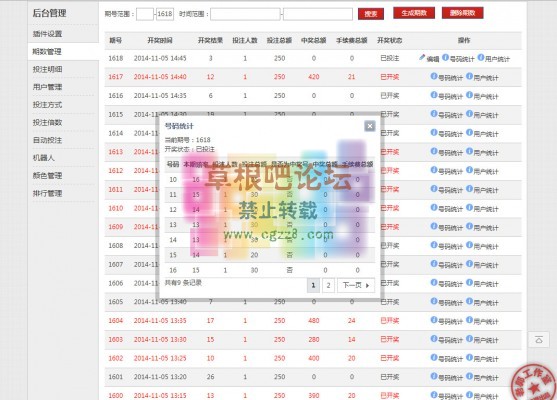Click period 1604 in the table
This screenshot has height=400, width=557.
click(115, 320)
